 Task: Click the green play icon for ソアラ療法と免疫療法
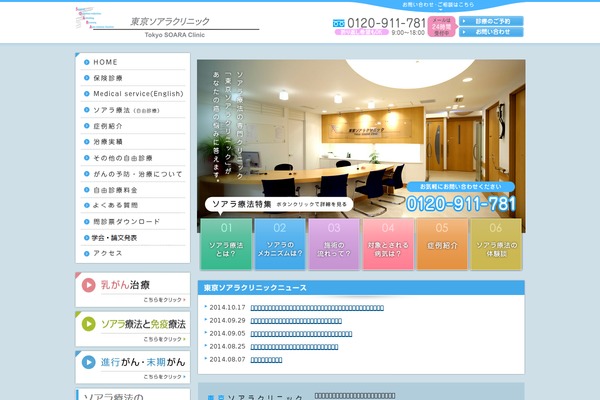(x=88, y=324)
